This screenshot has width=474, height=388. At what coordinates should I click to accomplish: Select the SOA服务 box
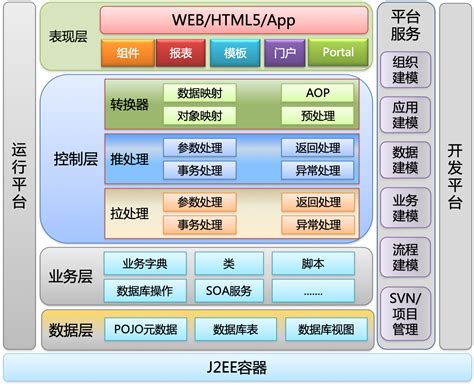click(229, 291)
